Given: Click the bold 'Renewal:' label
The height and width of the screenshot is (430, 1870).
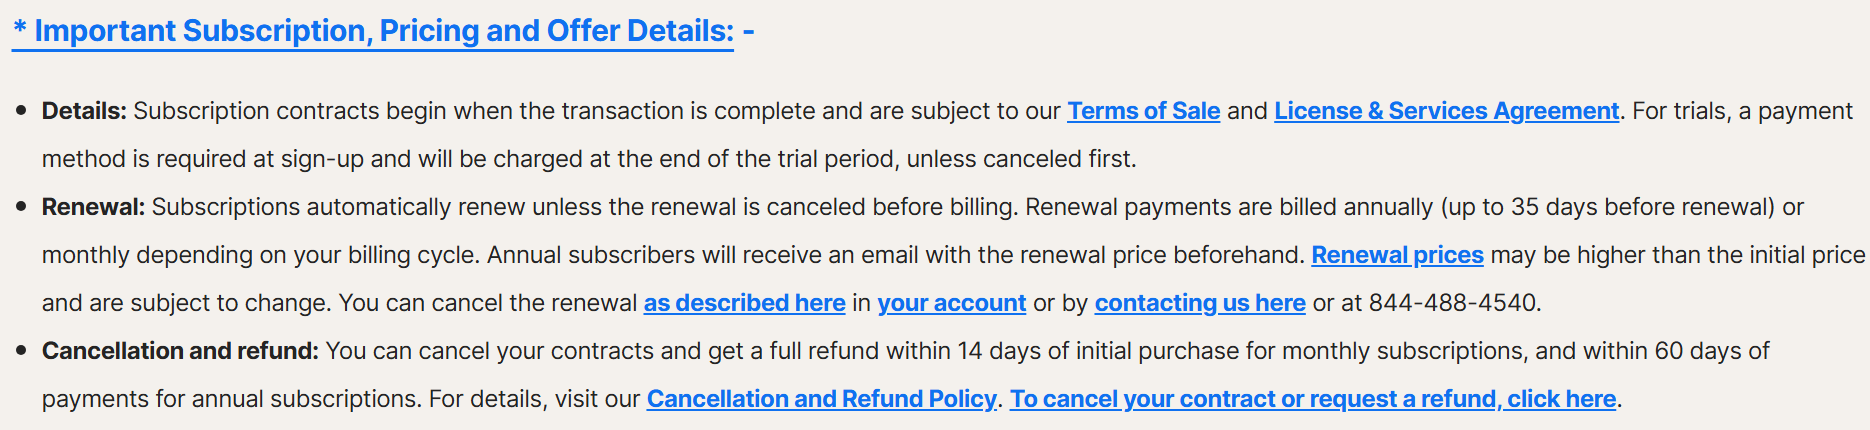Looking at the screenshot, I should (93, 207).
